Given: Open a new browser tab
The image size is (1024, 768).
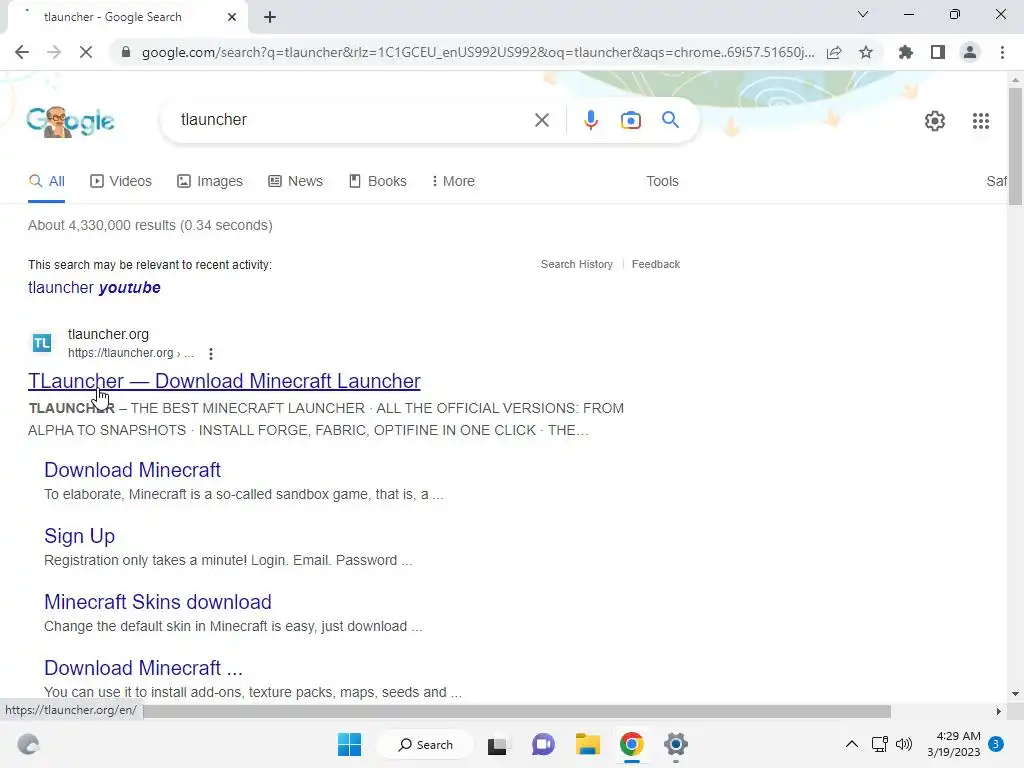Looking at the screenshot, I should point(270,17).
